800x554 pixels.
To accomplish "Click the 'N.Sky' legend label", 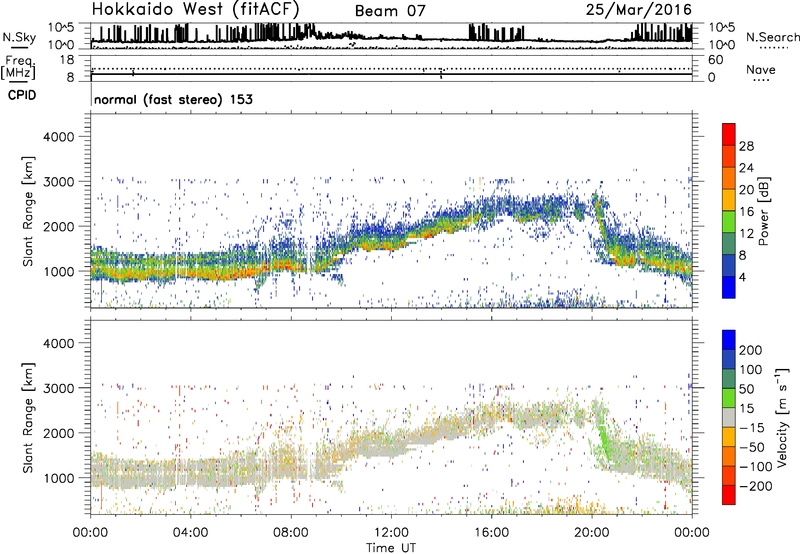I will 19,37.
